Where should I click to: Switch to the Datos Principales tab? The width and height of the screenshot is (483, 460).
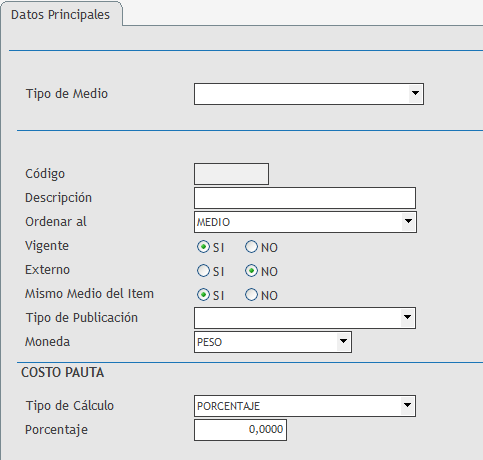(x=61, y=15)
